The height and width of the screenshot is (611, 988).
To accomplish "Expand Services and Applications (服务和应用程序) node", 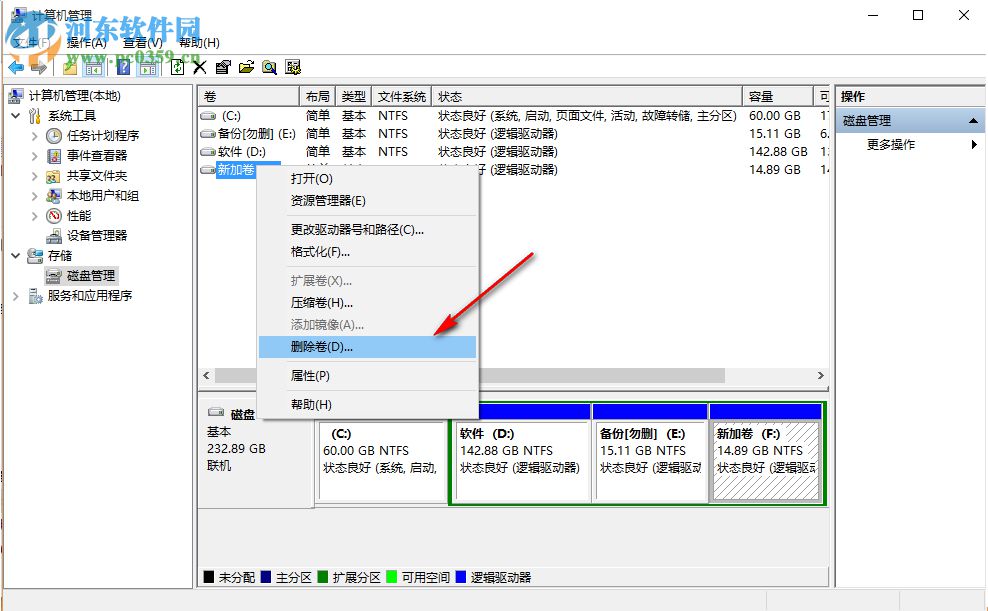I will [x=16, y=296].
